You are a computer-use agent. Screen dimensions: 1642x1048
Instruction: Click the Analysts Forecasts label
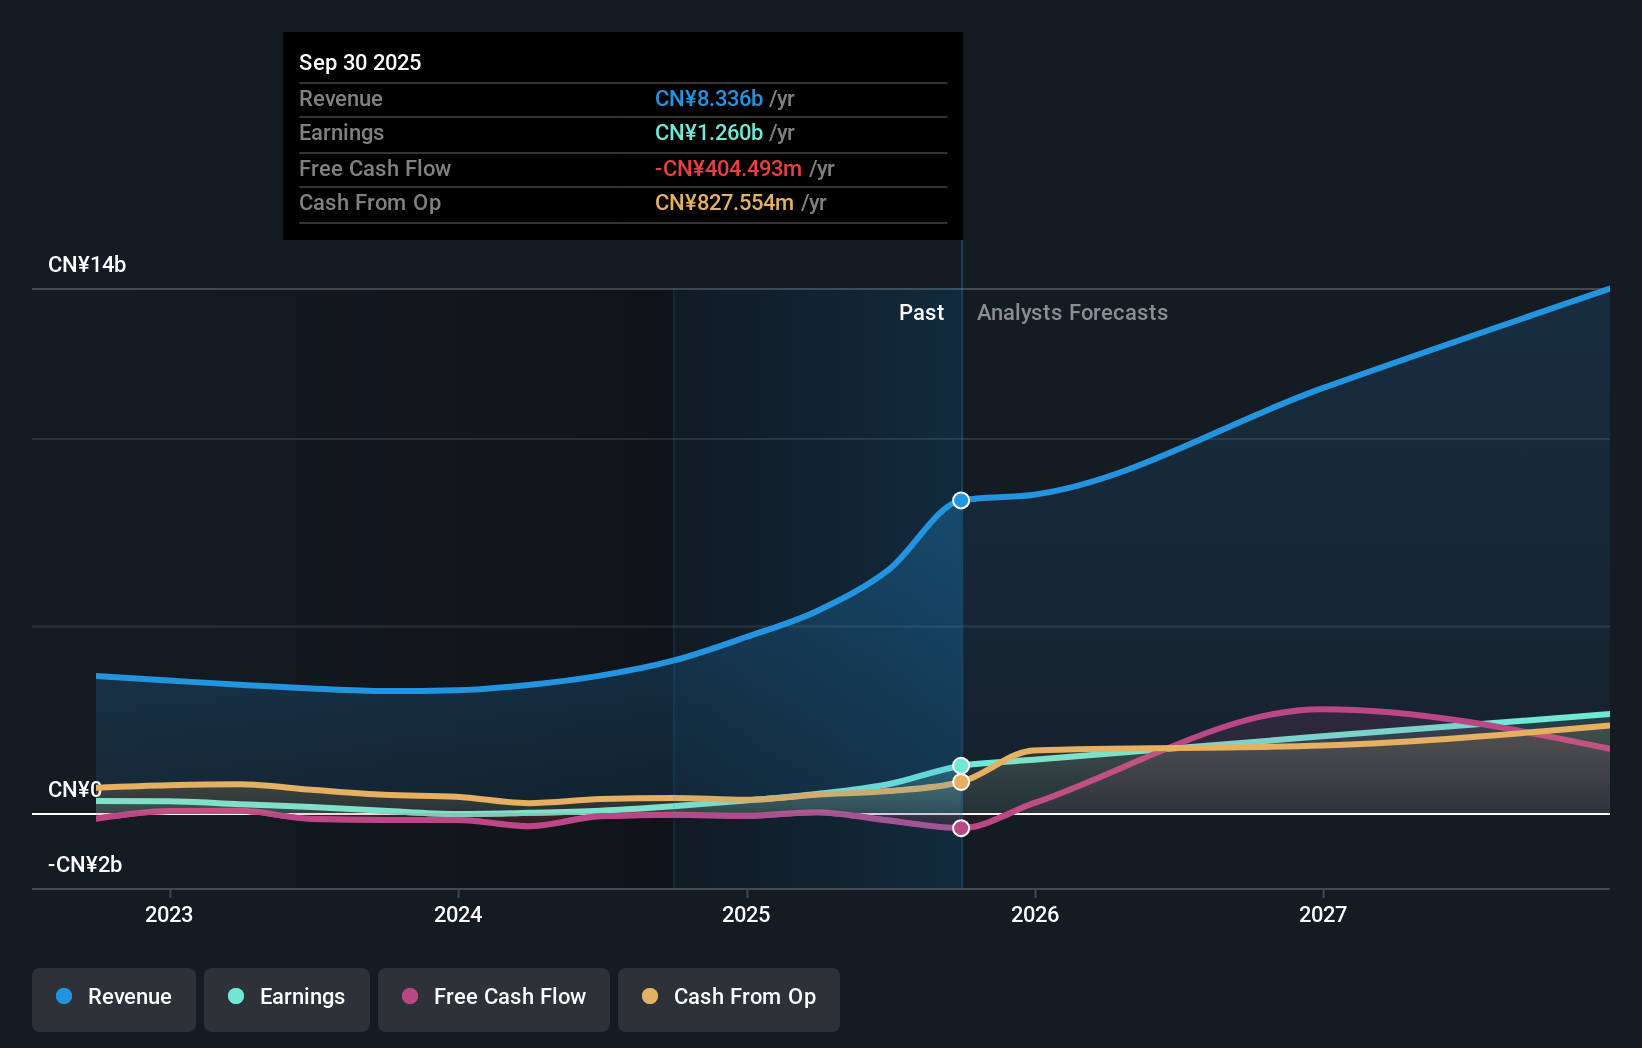click(x=1072, y=313)
